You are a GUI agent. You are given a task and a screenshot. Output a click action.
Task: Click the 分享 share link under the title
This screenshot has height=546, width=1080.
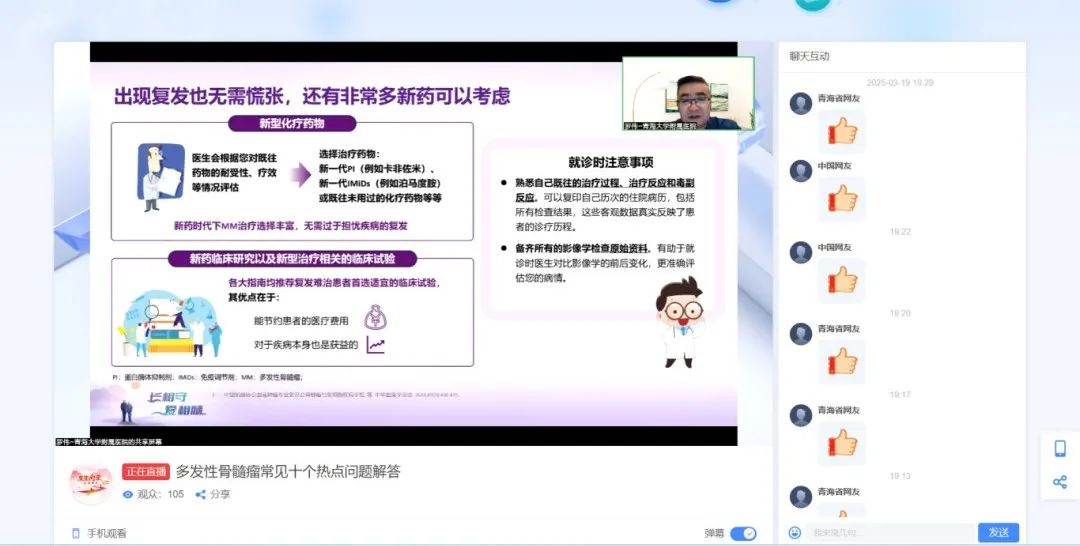[213, 494]
